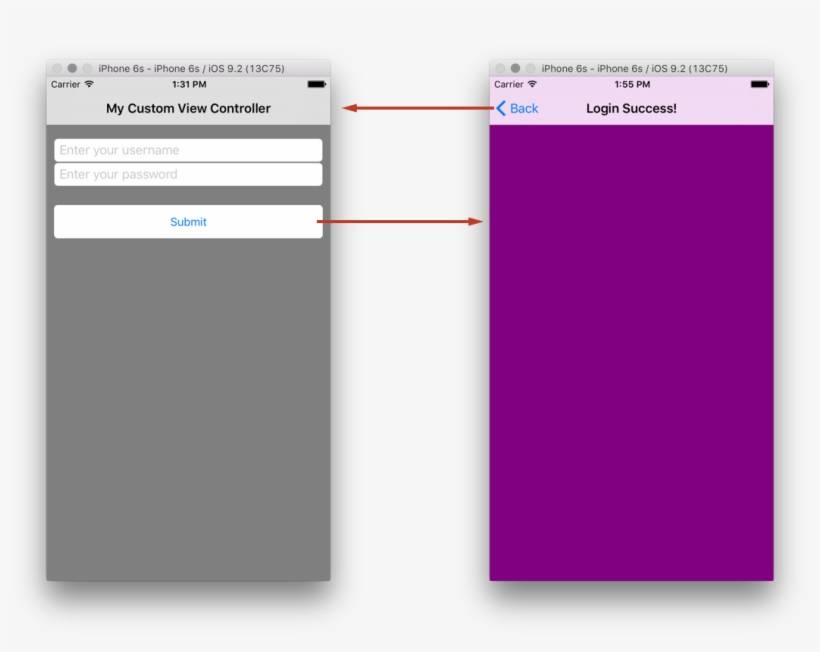Tap Back on the Login Success screen
The image size is (820, 652).
[522, 108]
